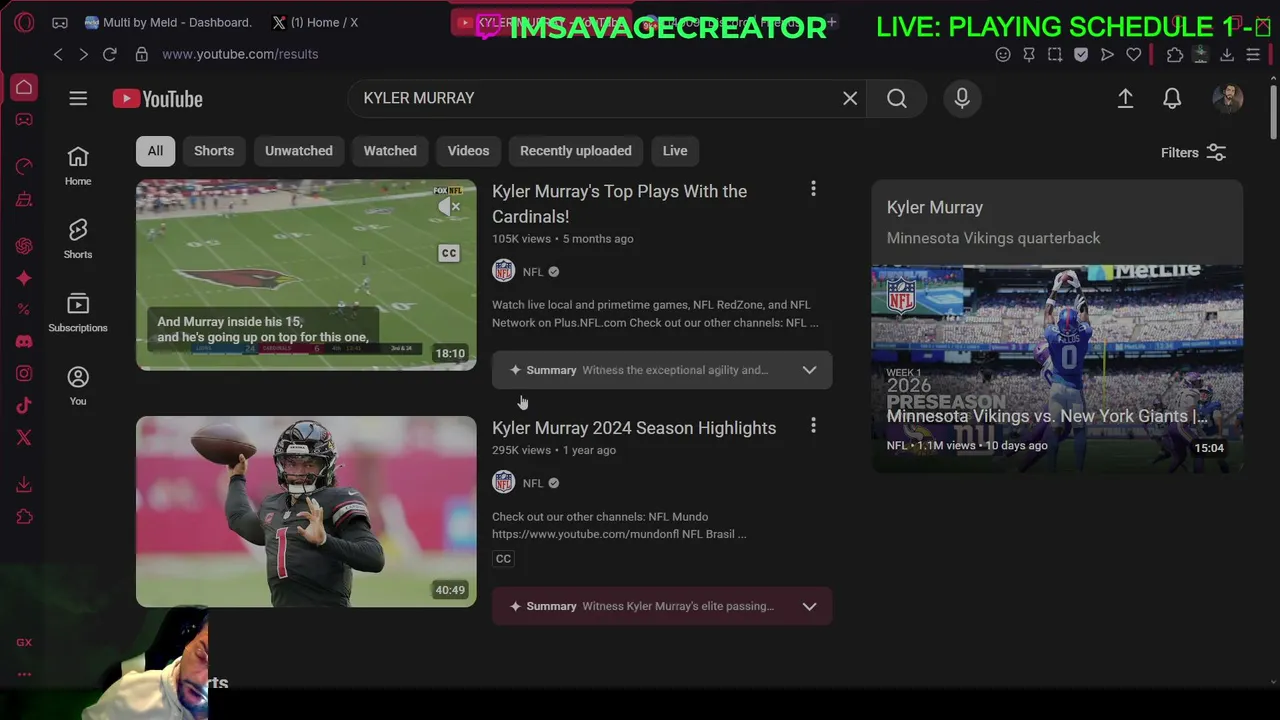This screenshot has width=1280, height=720.
Task: Open YouTube notifications bell
Action: (1172, 98)
